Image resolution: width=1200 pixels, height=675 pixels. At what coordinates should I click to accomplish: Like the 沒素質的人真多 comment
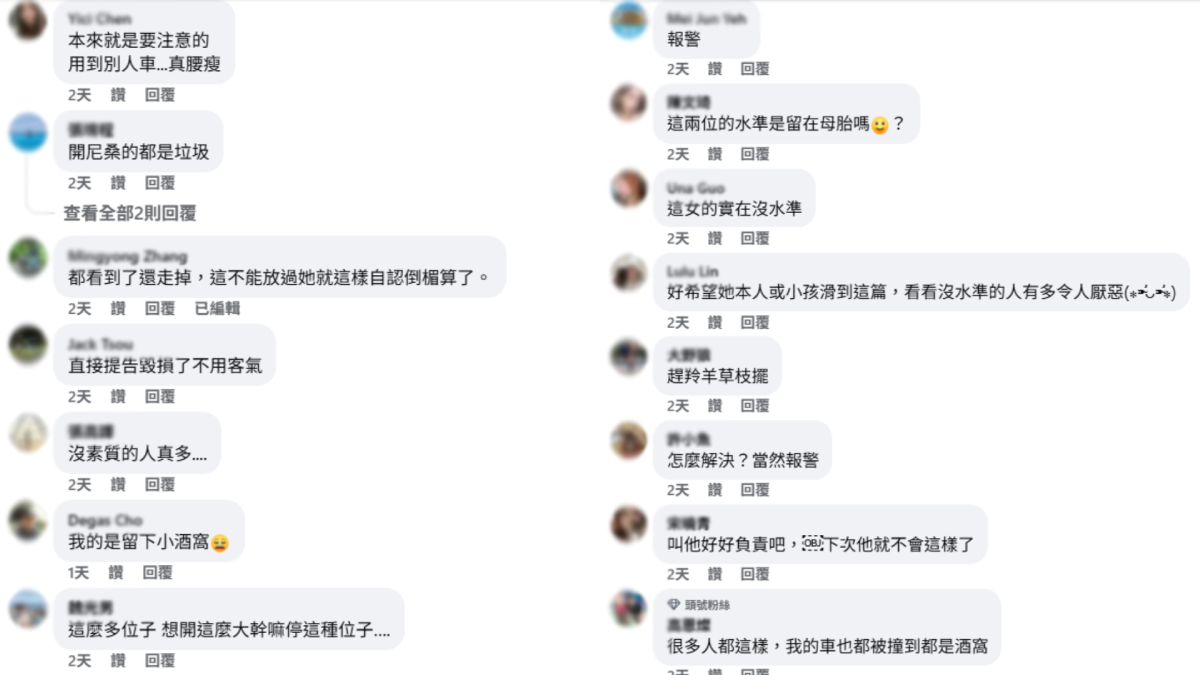tap(118, 485)
